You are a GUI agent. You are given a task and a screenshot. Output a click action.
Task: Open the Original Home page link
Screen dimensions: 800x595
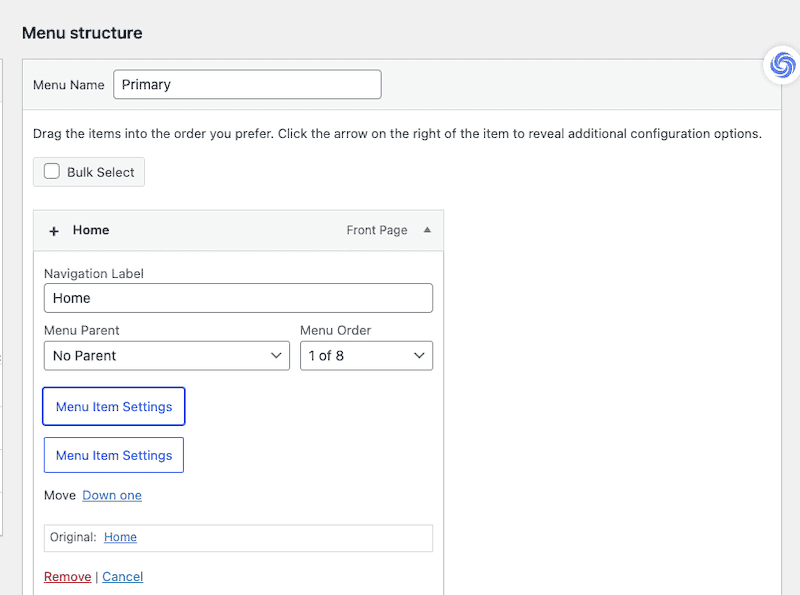tap(120, 537)
